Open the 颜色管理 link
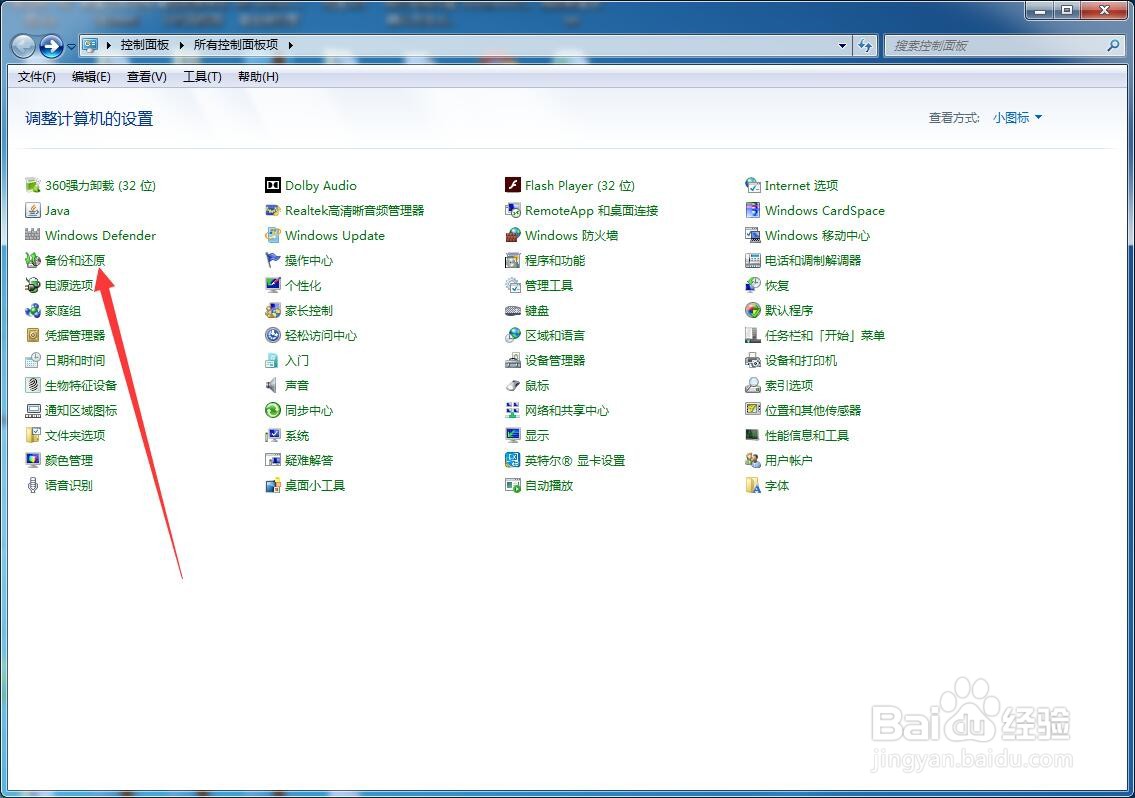The width and height of the screenshot is (1135, 798). pos(69,461)
